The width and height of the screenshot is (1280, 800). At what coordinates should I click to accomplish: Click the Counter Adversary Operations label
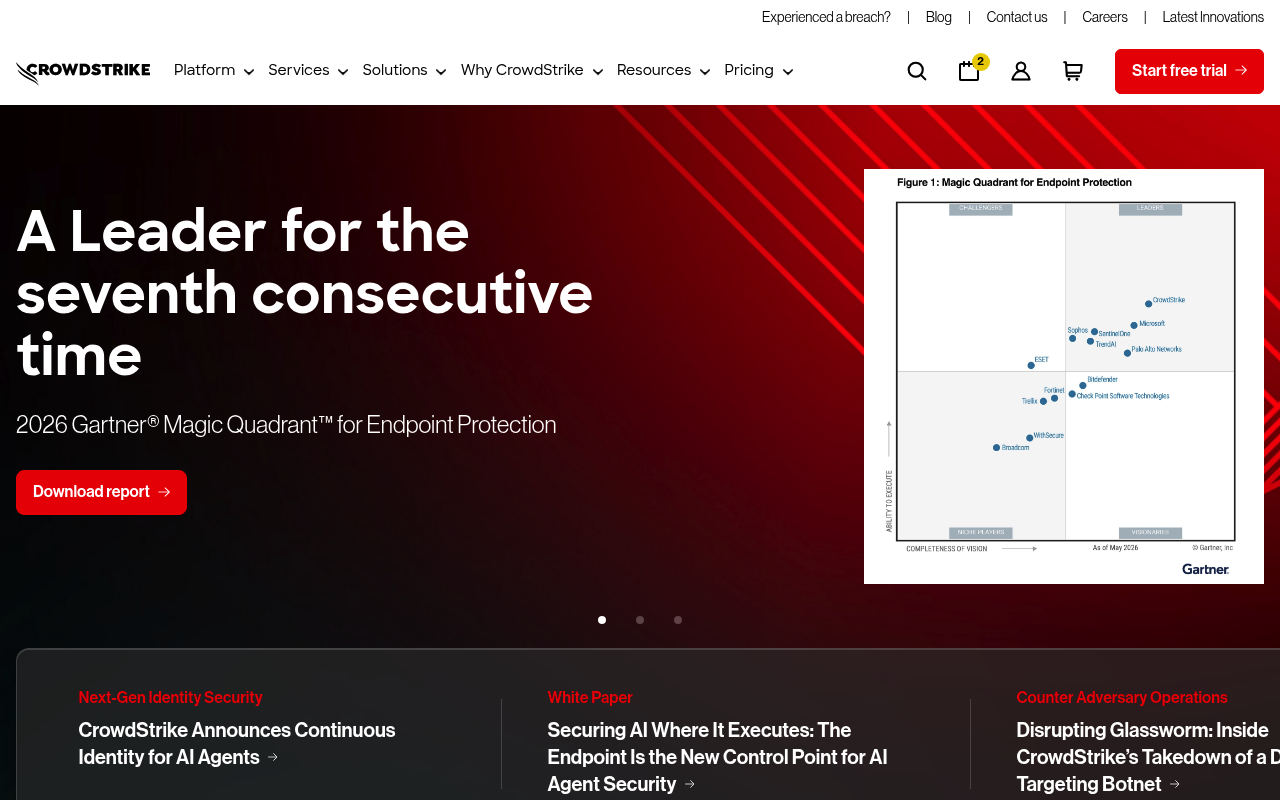[x=1122, y=698]
